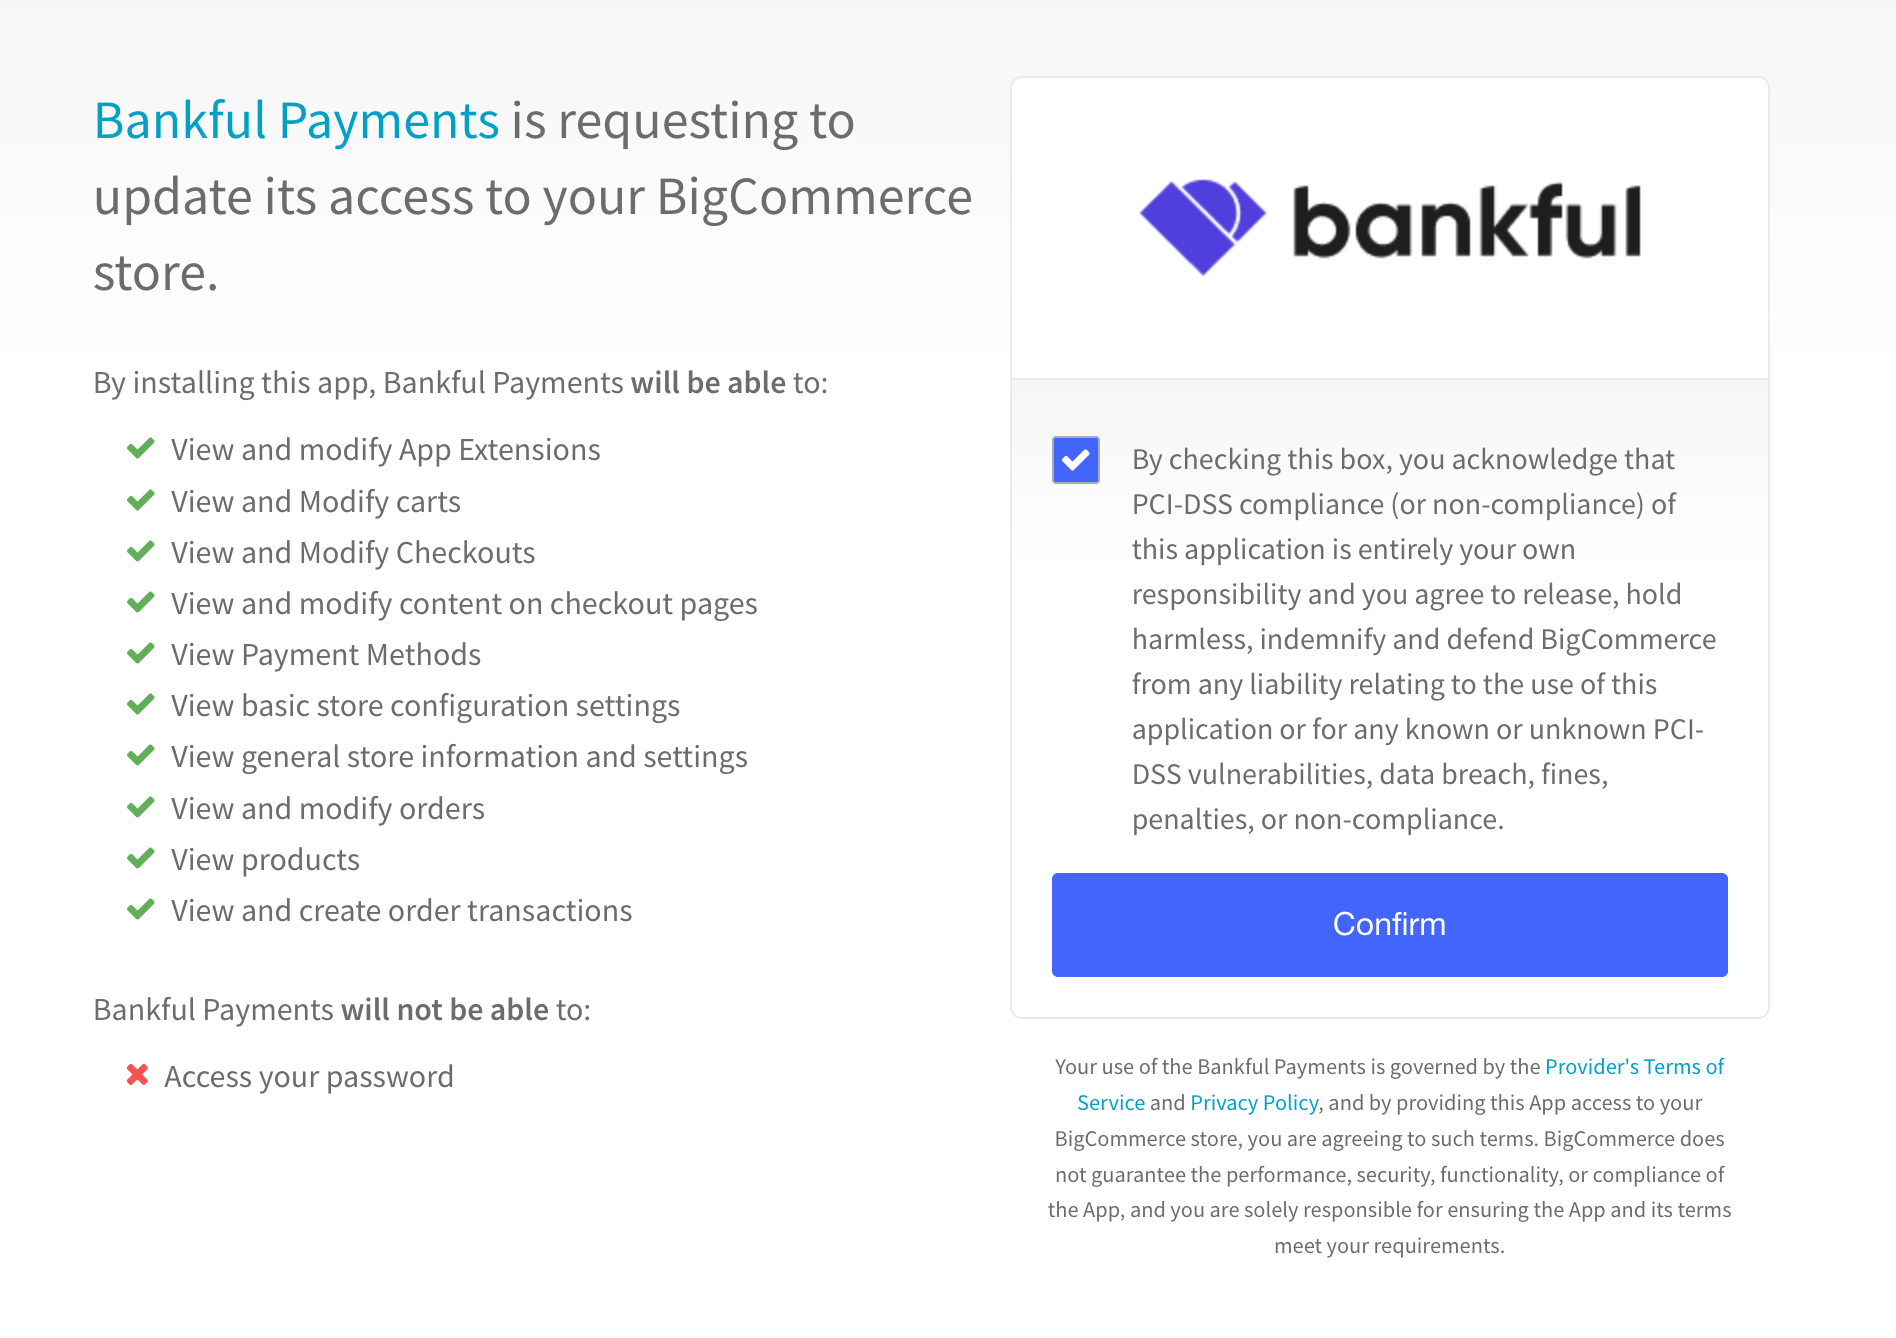The image size is (1896, 1338).
Task: Click the Bankful logo image
Action: tap(1389, 225)
